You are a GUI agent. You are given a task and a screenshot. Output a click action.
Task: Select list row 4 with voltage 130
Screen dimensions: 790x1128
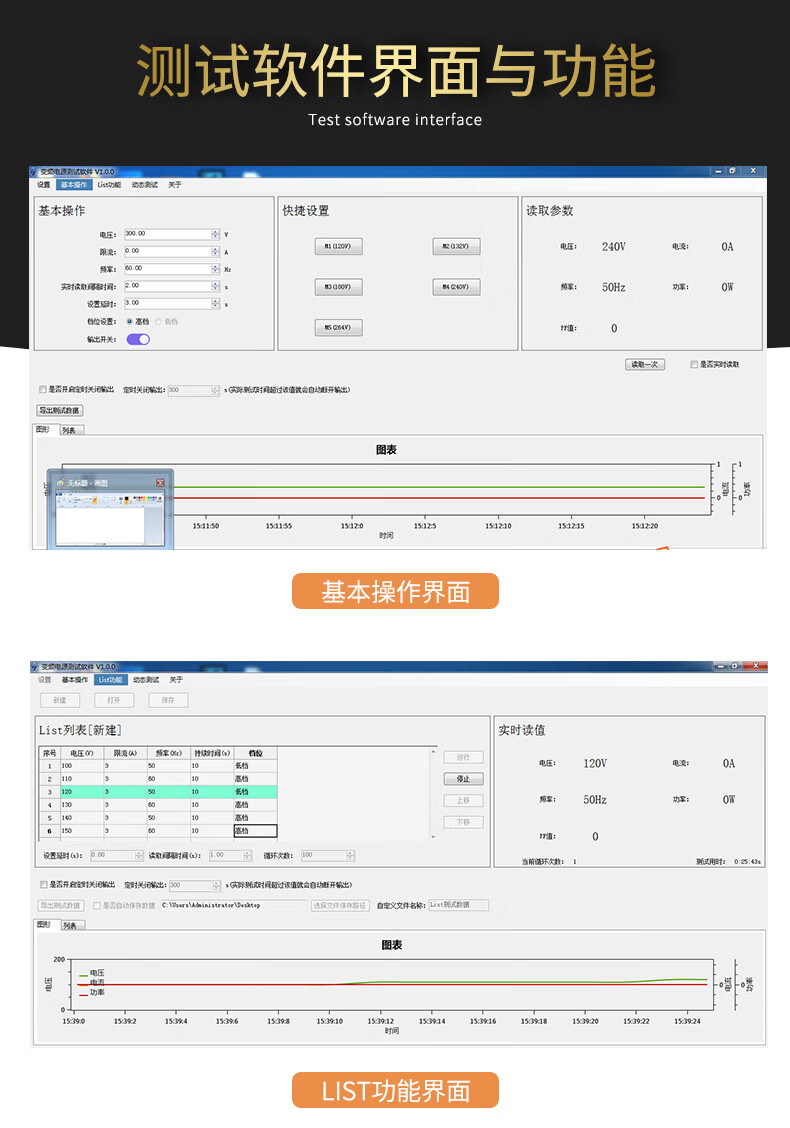tap(158, 805)
